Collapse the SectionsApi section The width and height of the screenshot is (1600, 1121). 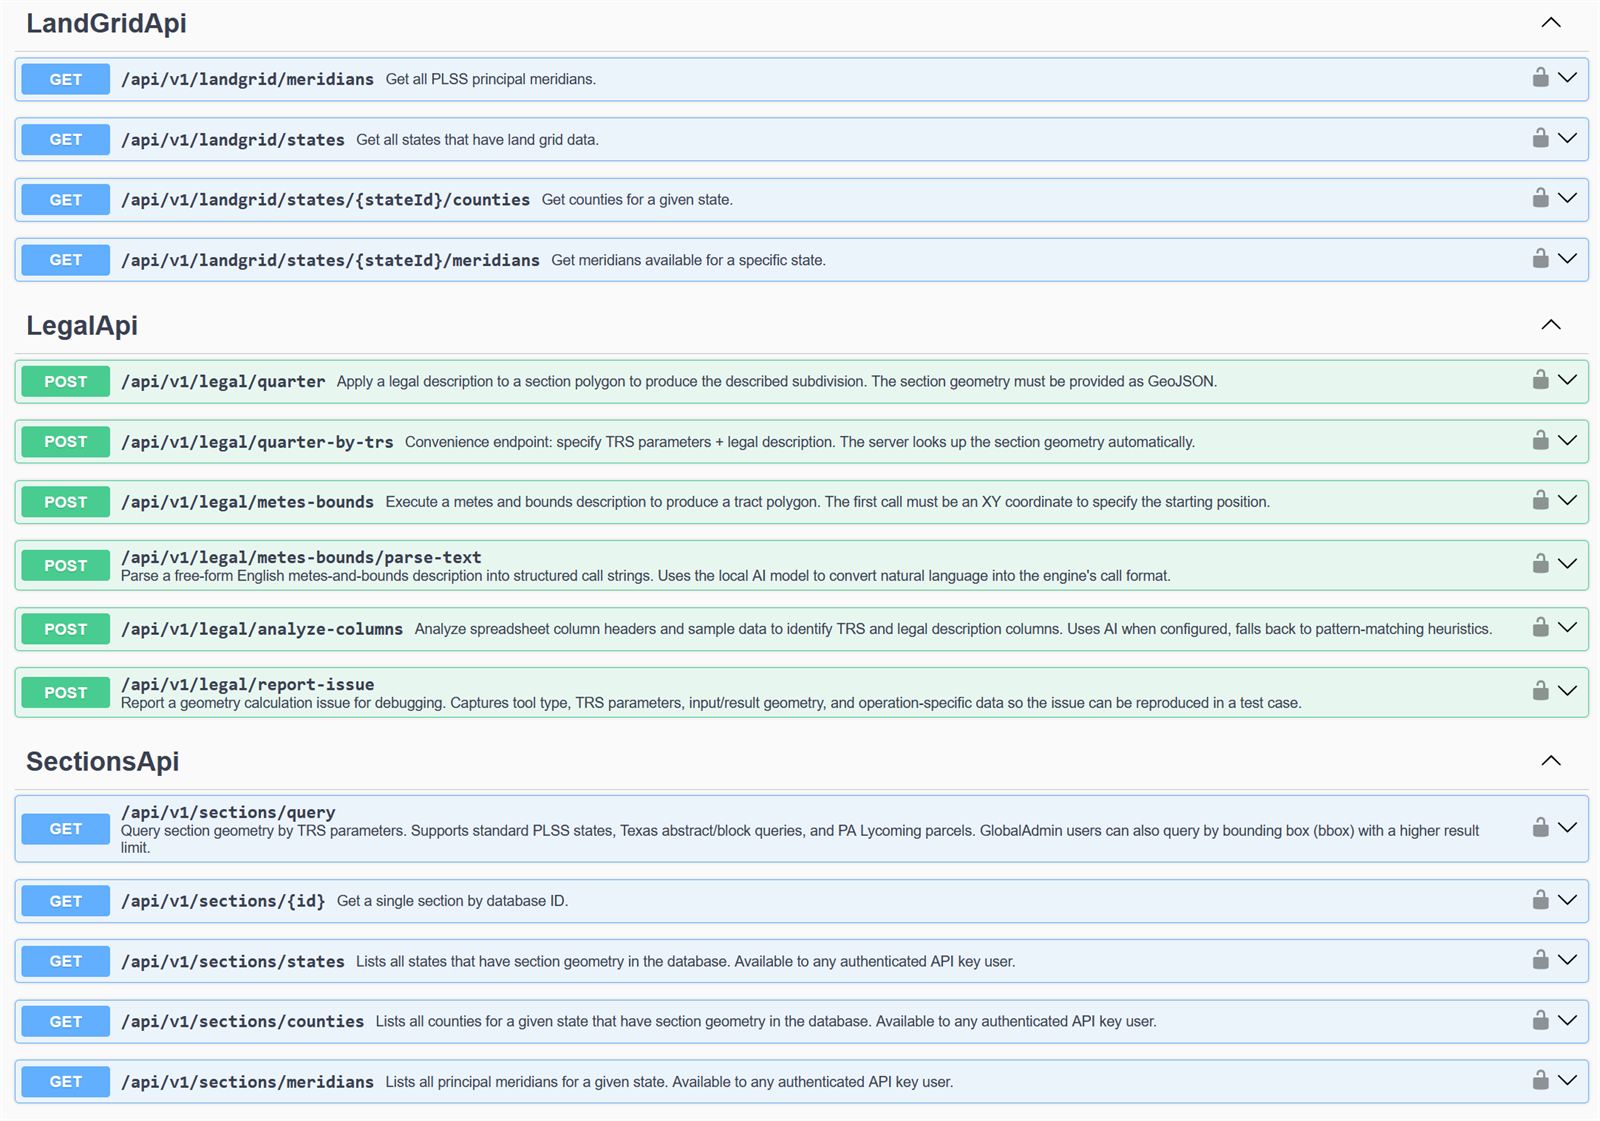pos(1551,760)
